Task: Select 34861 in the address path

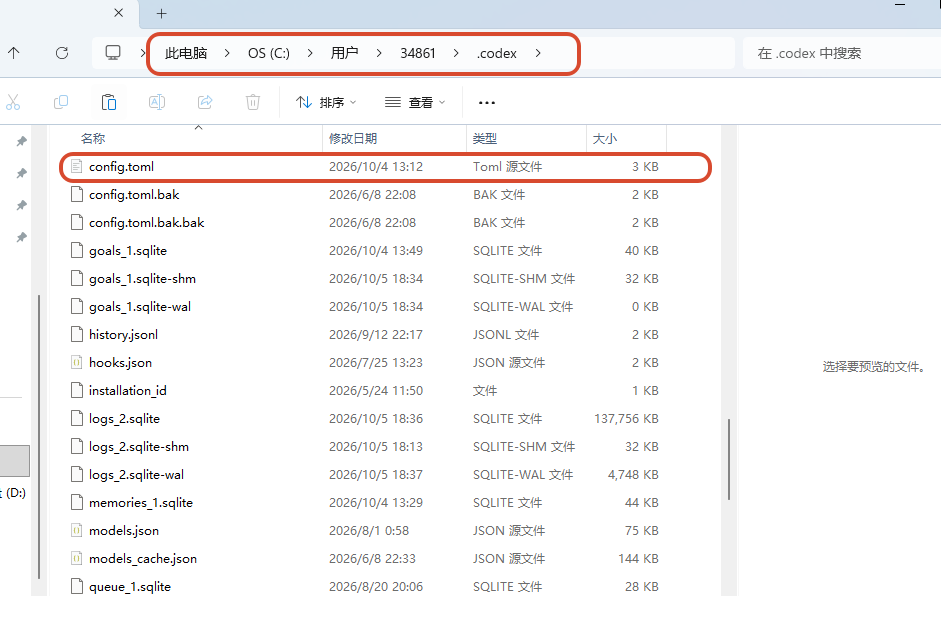Action: [418, 53]
